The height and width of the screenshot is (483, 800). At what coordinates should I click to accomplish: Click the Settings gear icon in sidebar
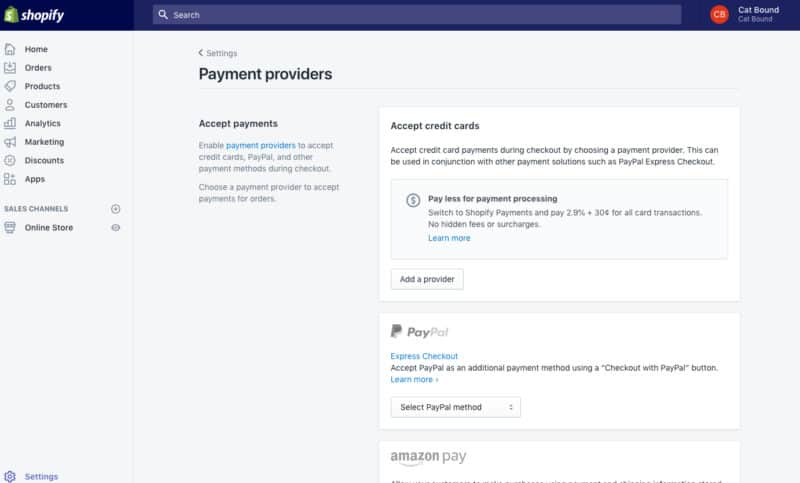(x=10, y=476)
